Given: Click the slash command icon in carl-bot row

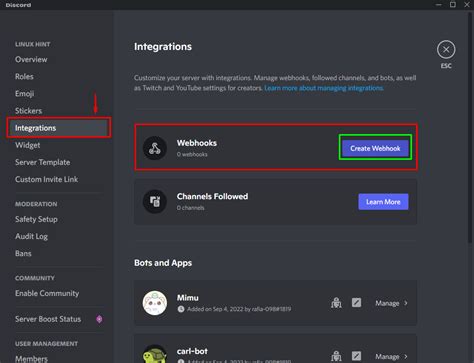Looking at the screenshot, I should pyautogui.click(x=356, y=356).
